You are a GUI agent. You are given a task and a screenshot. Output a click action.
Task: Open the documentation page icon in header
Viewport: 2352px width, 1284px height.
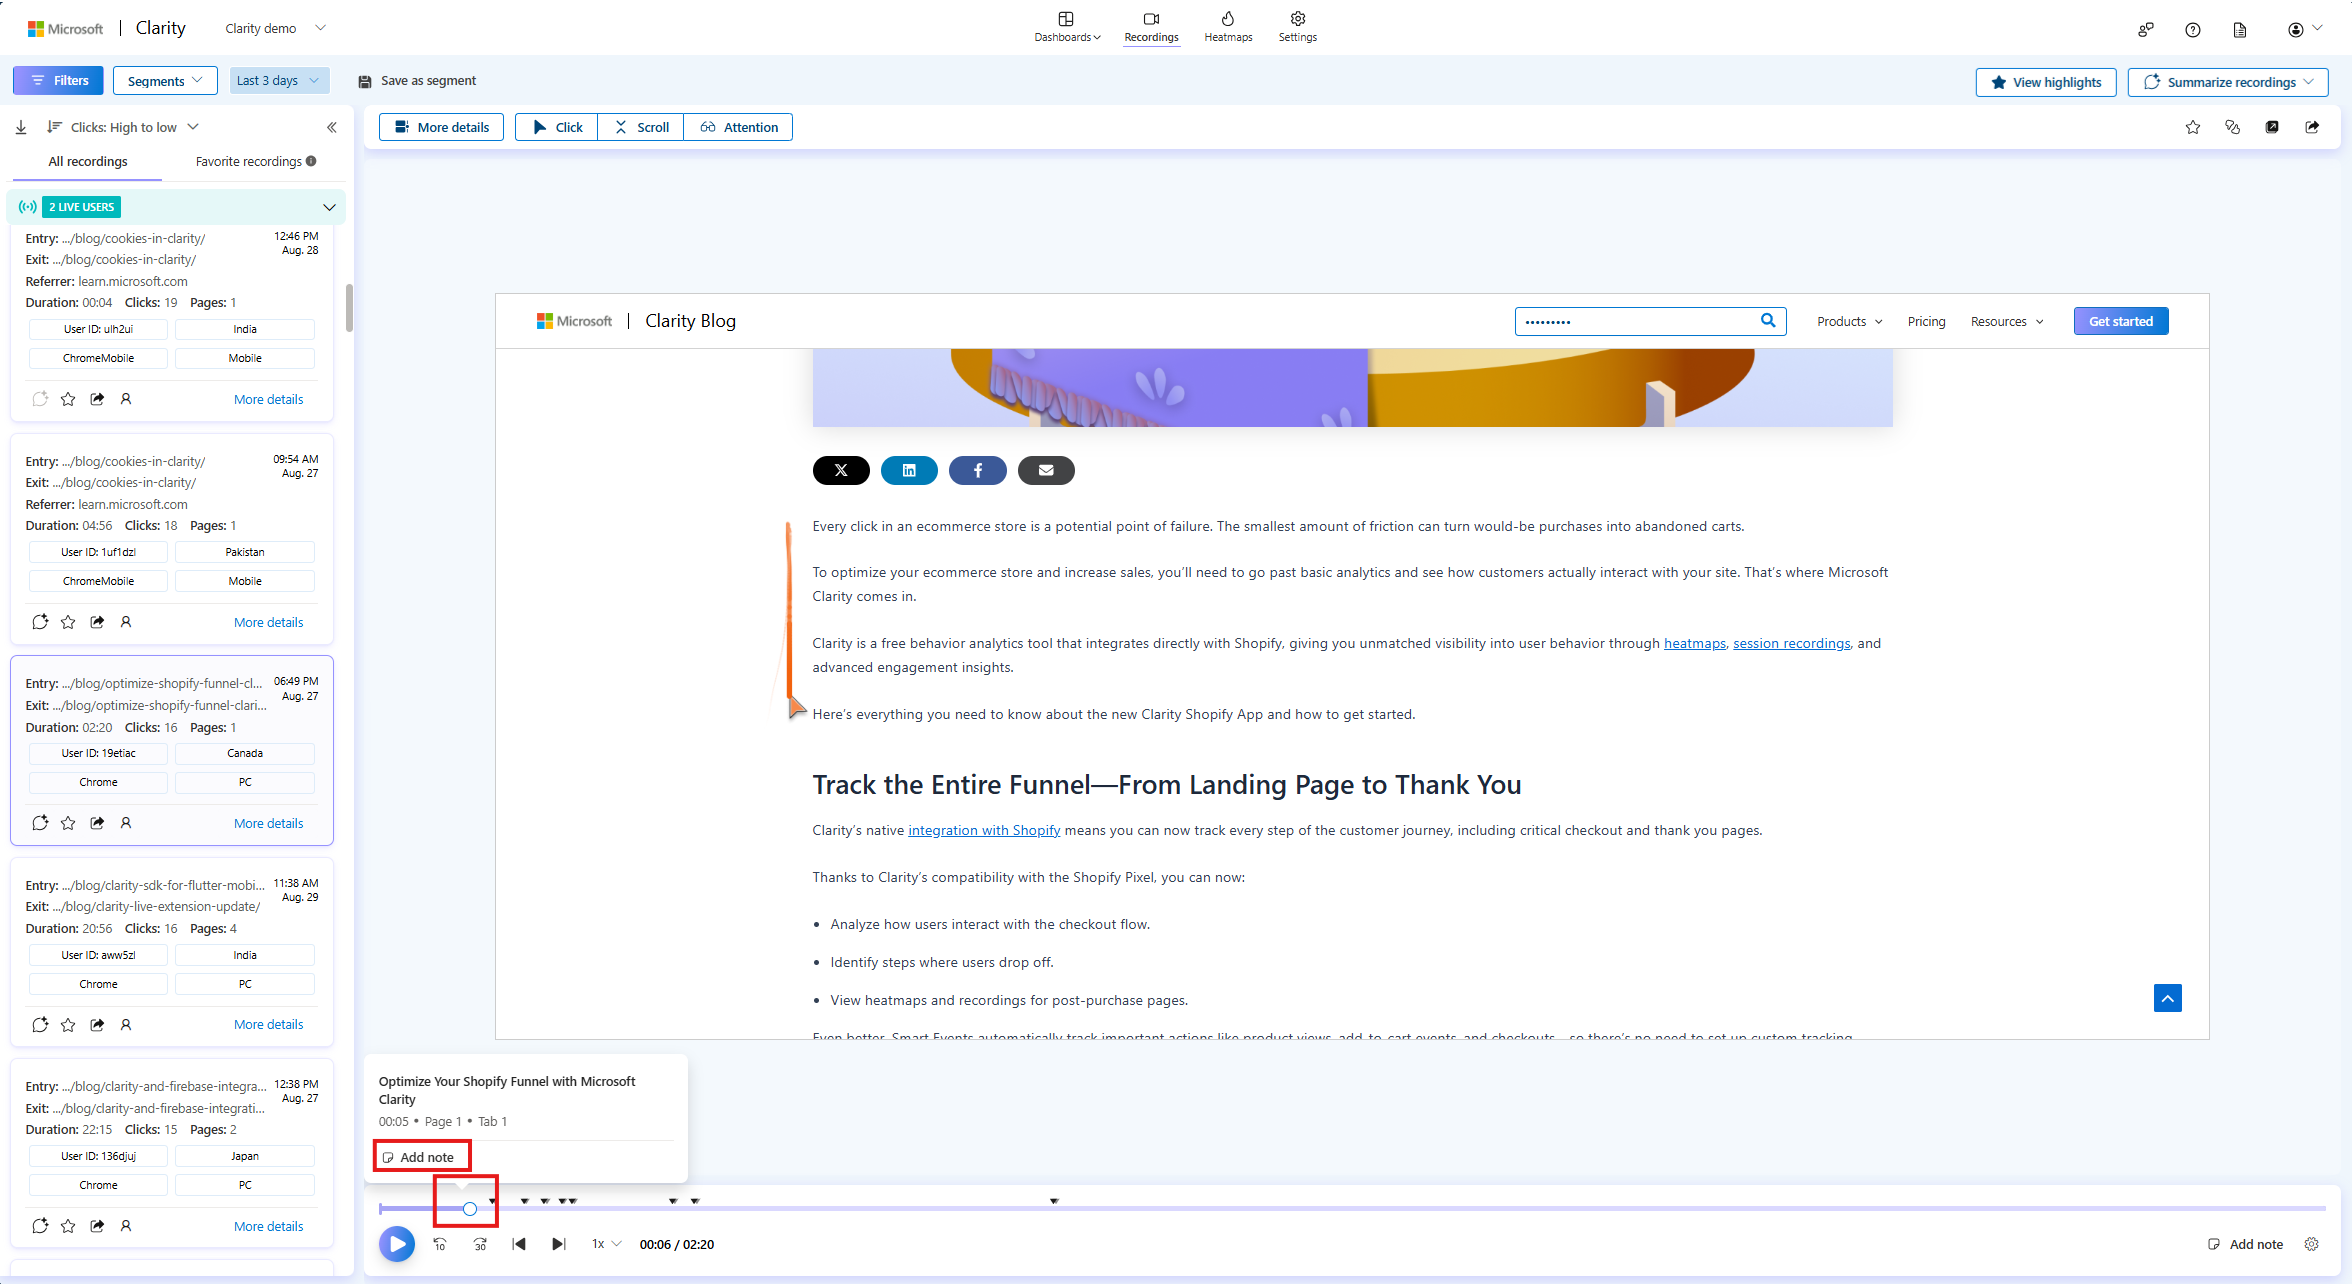(2240, 30)
